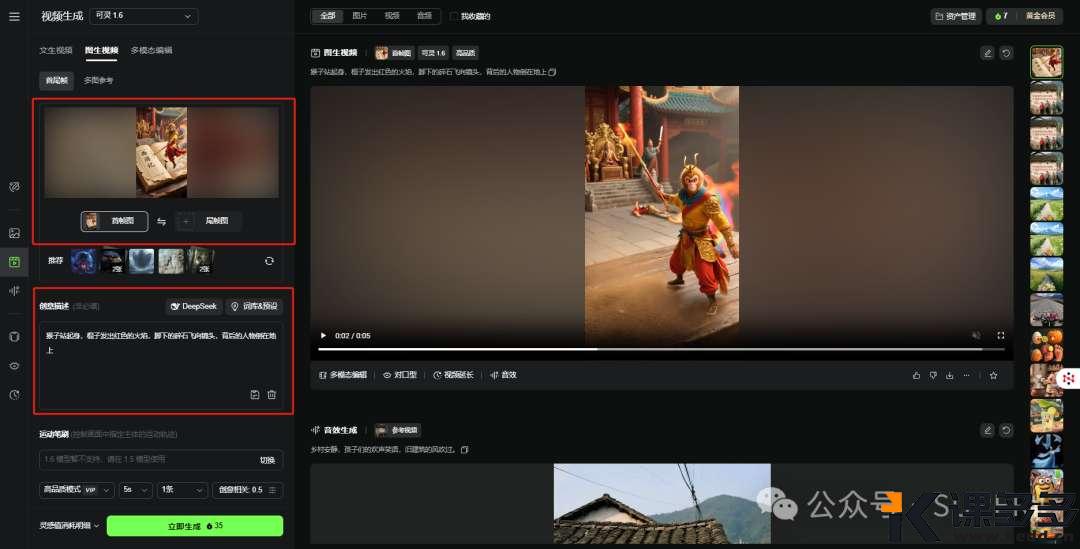
Task: Swap first and last frame images
Action: [162, 222]
